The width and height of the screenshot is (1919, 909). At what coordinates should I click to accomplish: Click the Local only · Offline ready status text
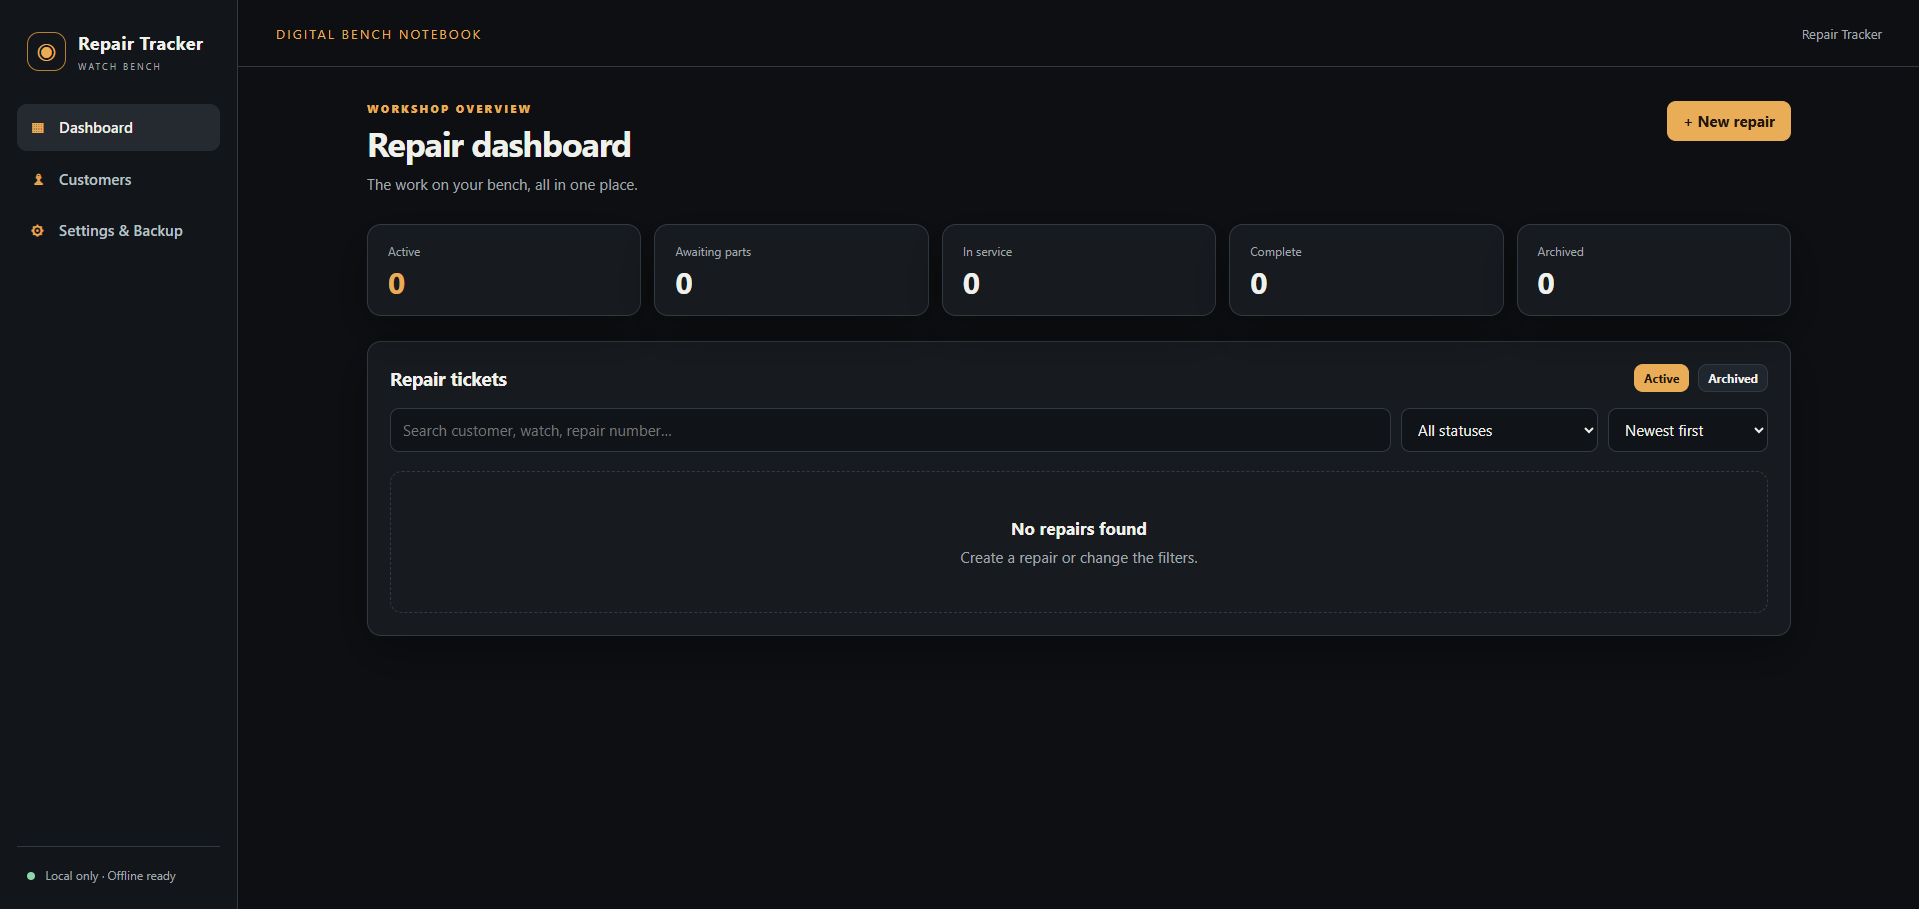[x=110, y=876]
